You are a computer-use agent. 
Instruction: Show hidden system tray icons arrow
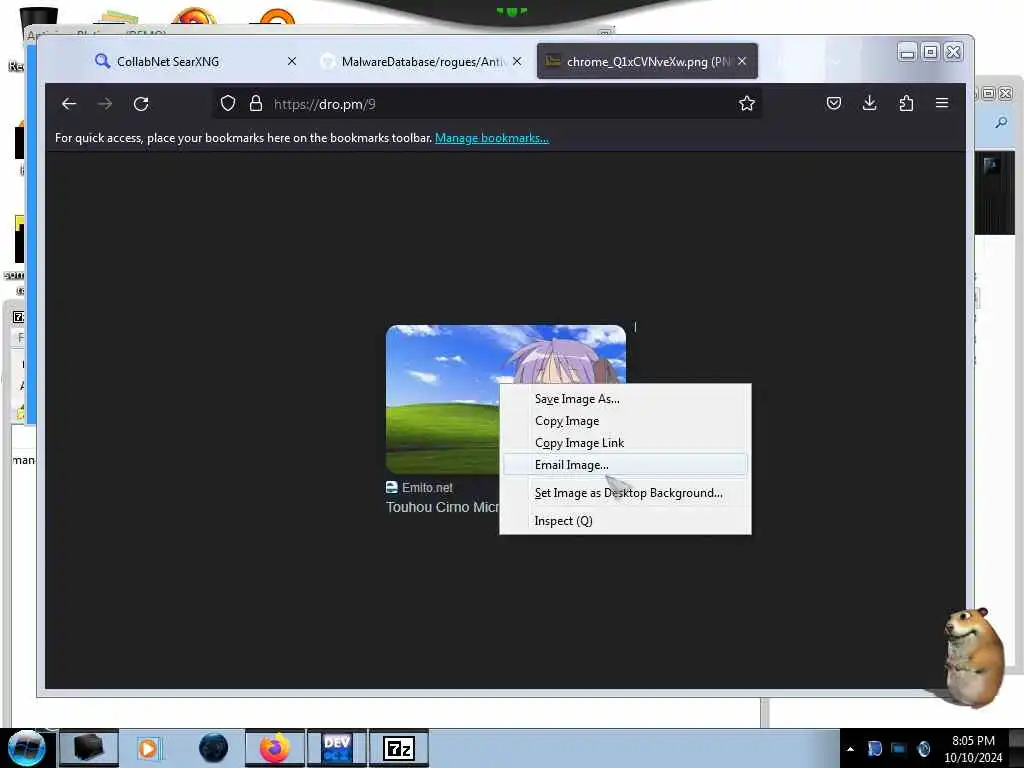click(850, 749)
